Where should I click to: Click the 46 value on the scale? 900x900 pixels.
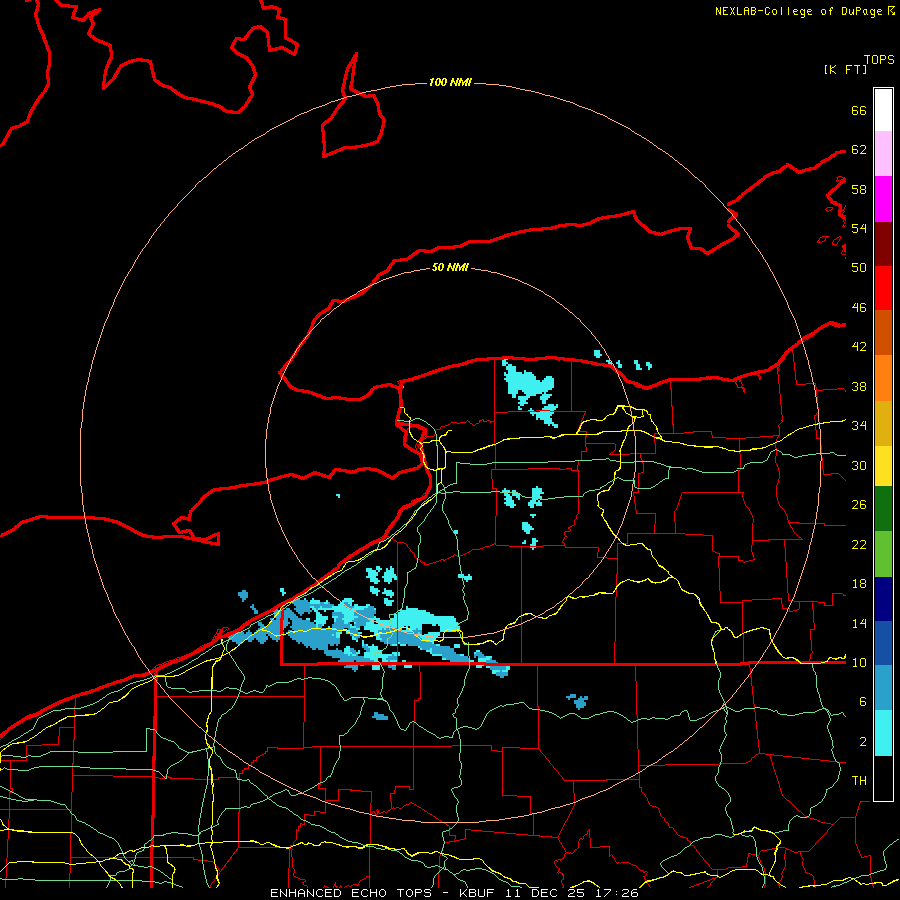859,307
